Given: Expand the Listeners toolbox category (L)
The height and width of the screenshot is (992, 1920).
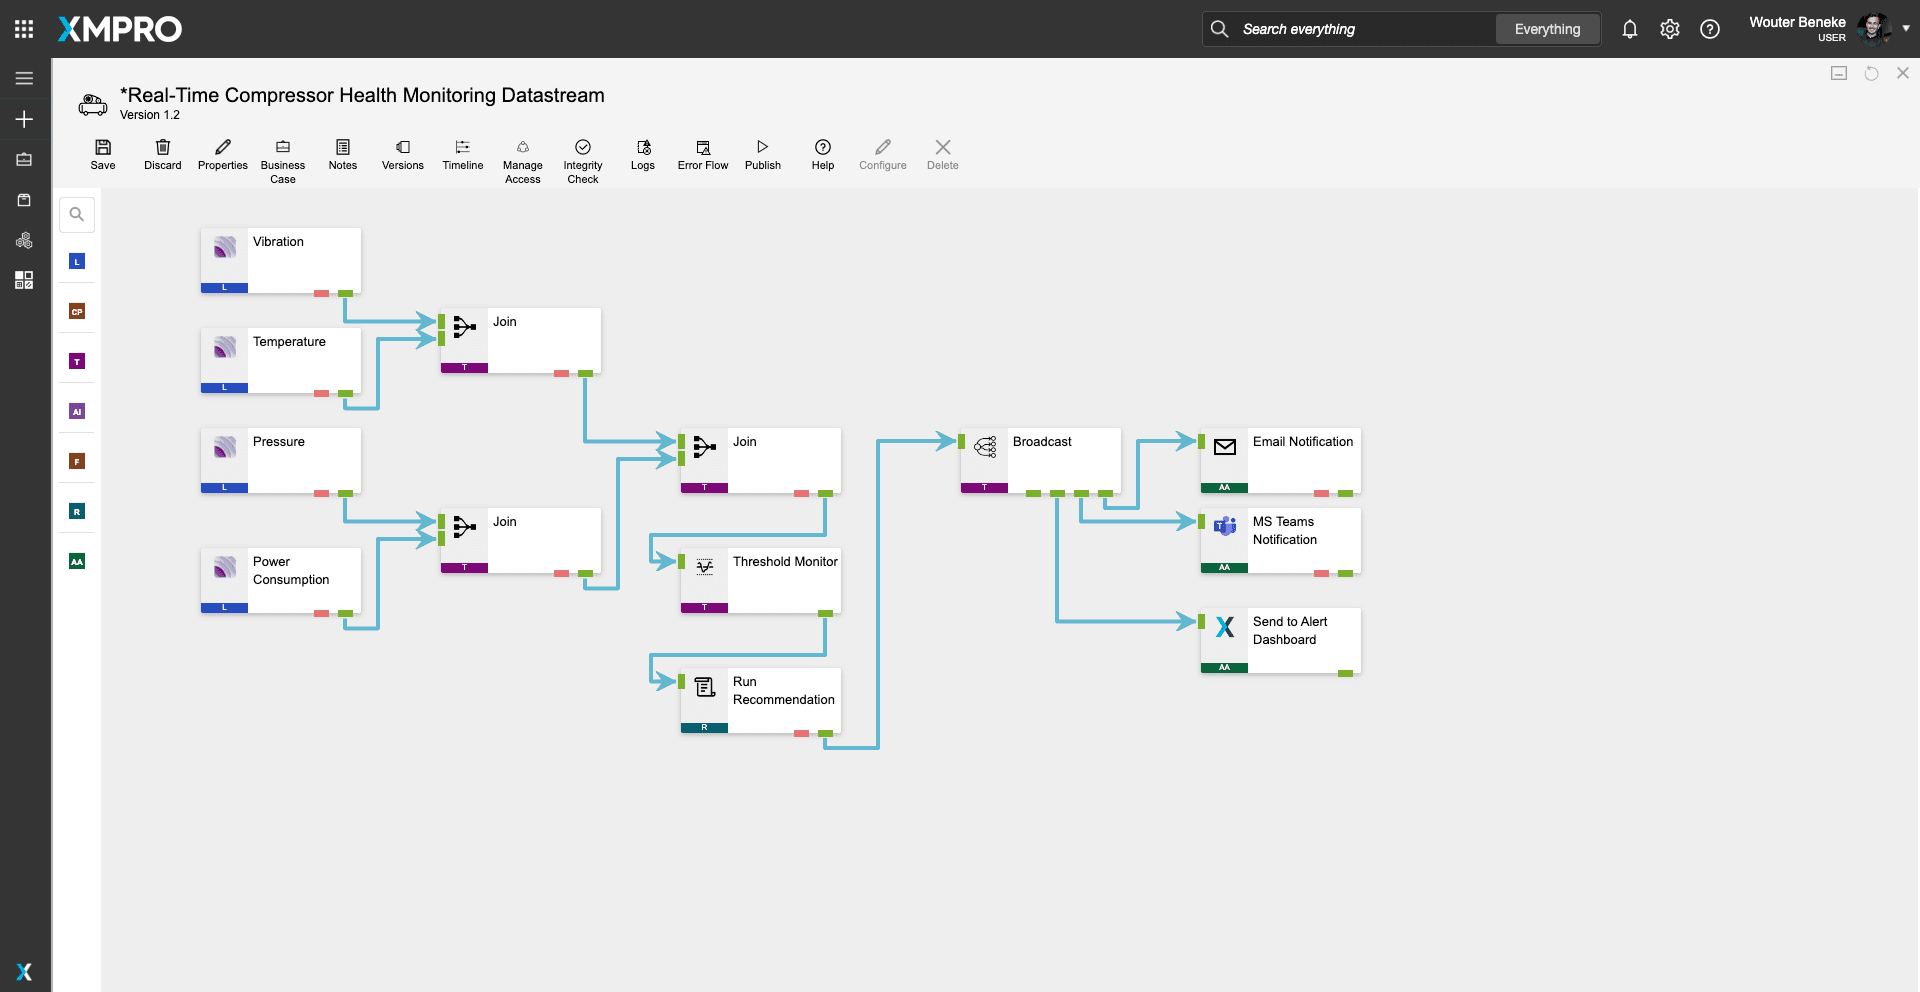Looking at the screenshot, I should (77, 262).
